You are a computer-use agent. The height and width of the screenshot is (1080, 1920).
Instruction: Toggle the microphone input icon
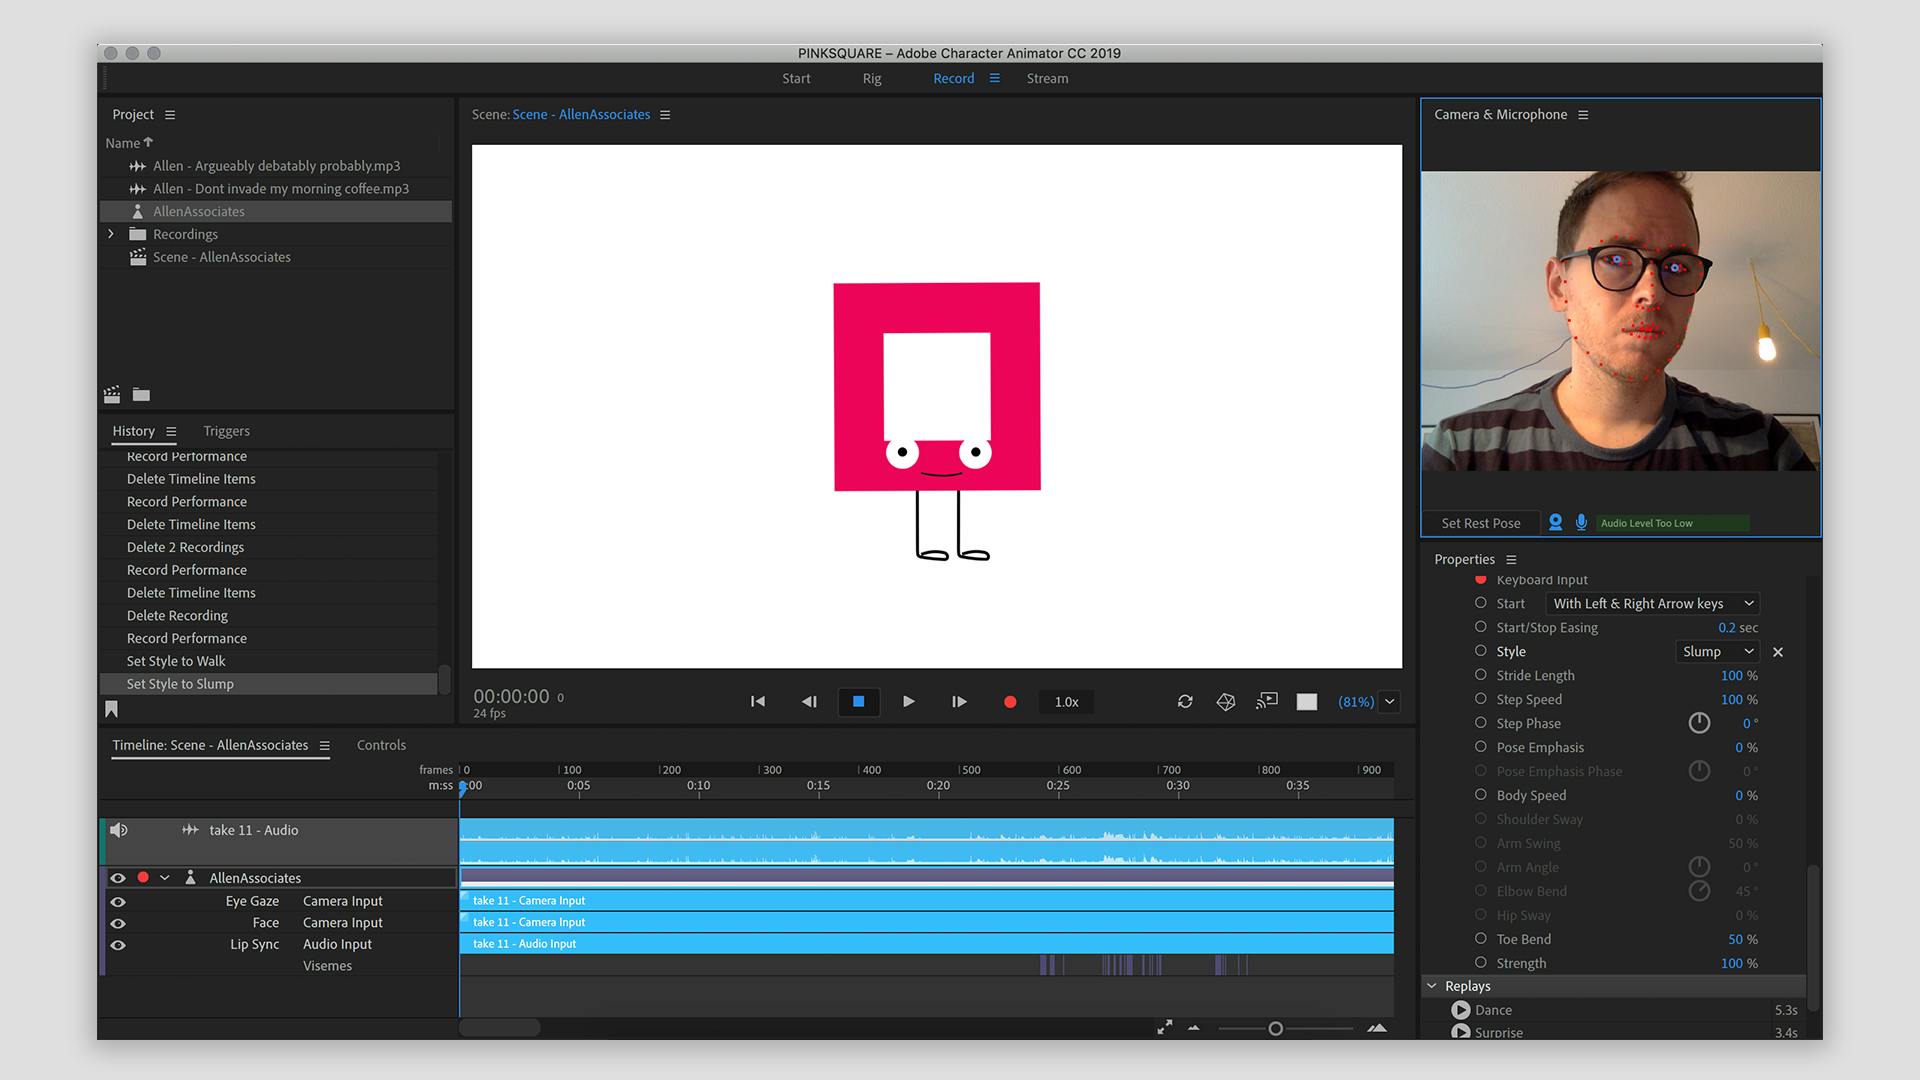(1581, 522)
